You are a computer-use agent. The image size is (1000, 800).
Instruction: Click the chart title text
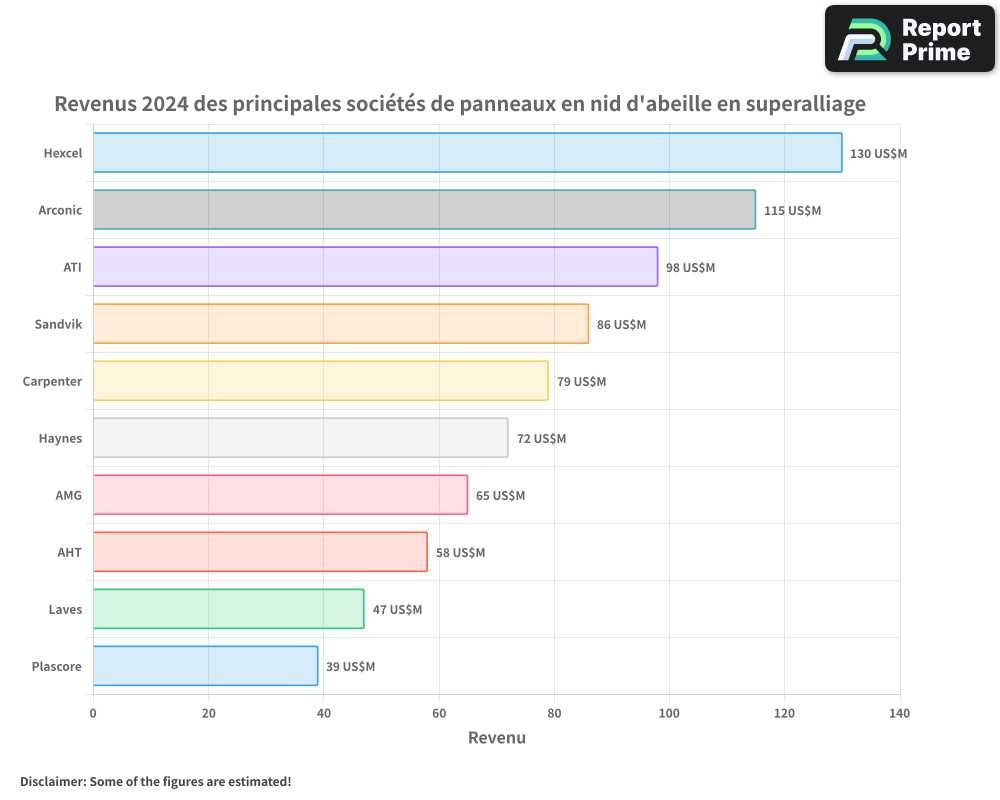coord(459,104)
